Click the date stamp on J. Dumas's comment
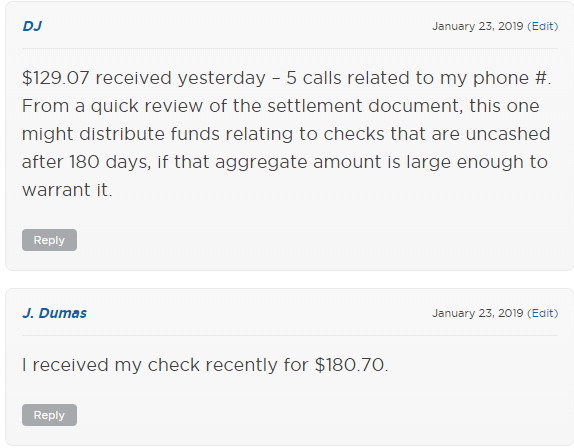Image resolution: width=574 pixels, height=448 pixels. tap(477, 313)
